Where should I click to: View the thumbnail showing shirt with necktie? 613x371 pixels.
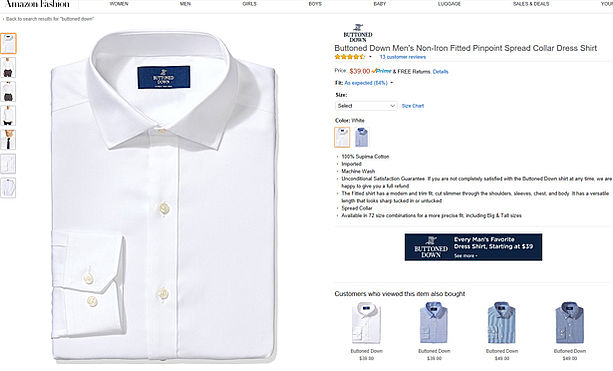(x=8, y=140)
